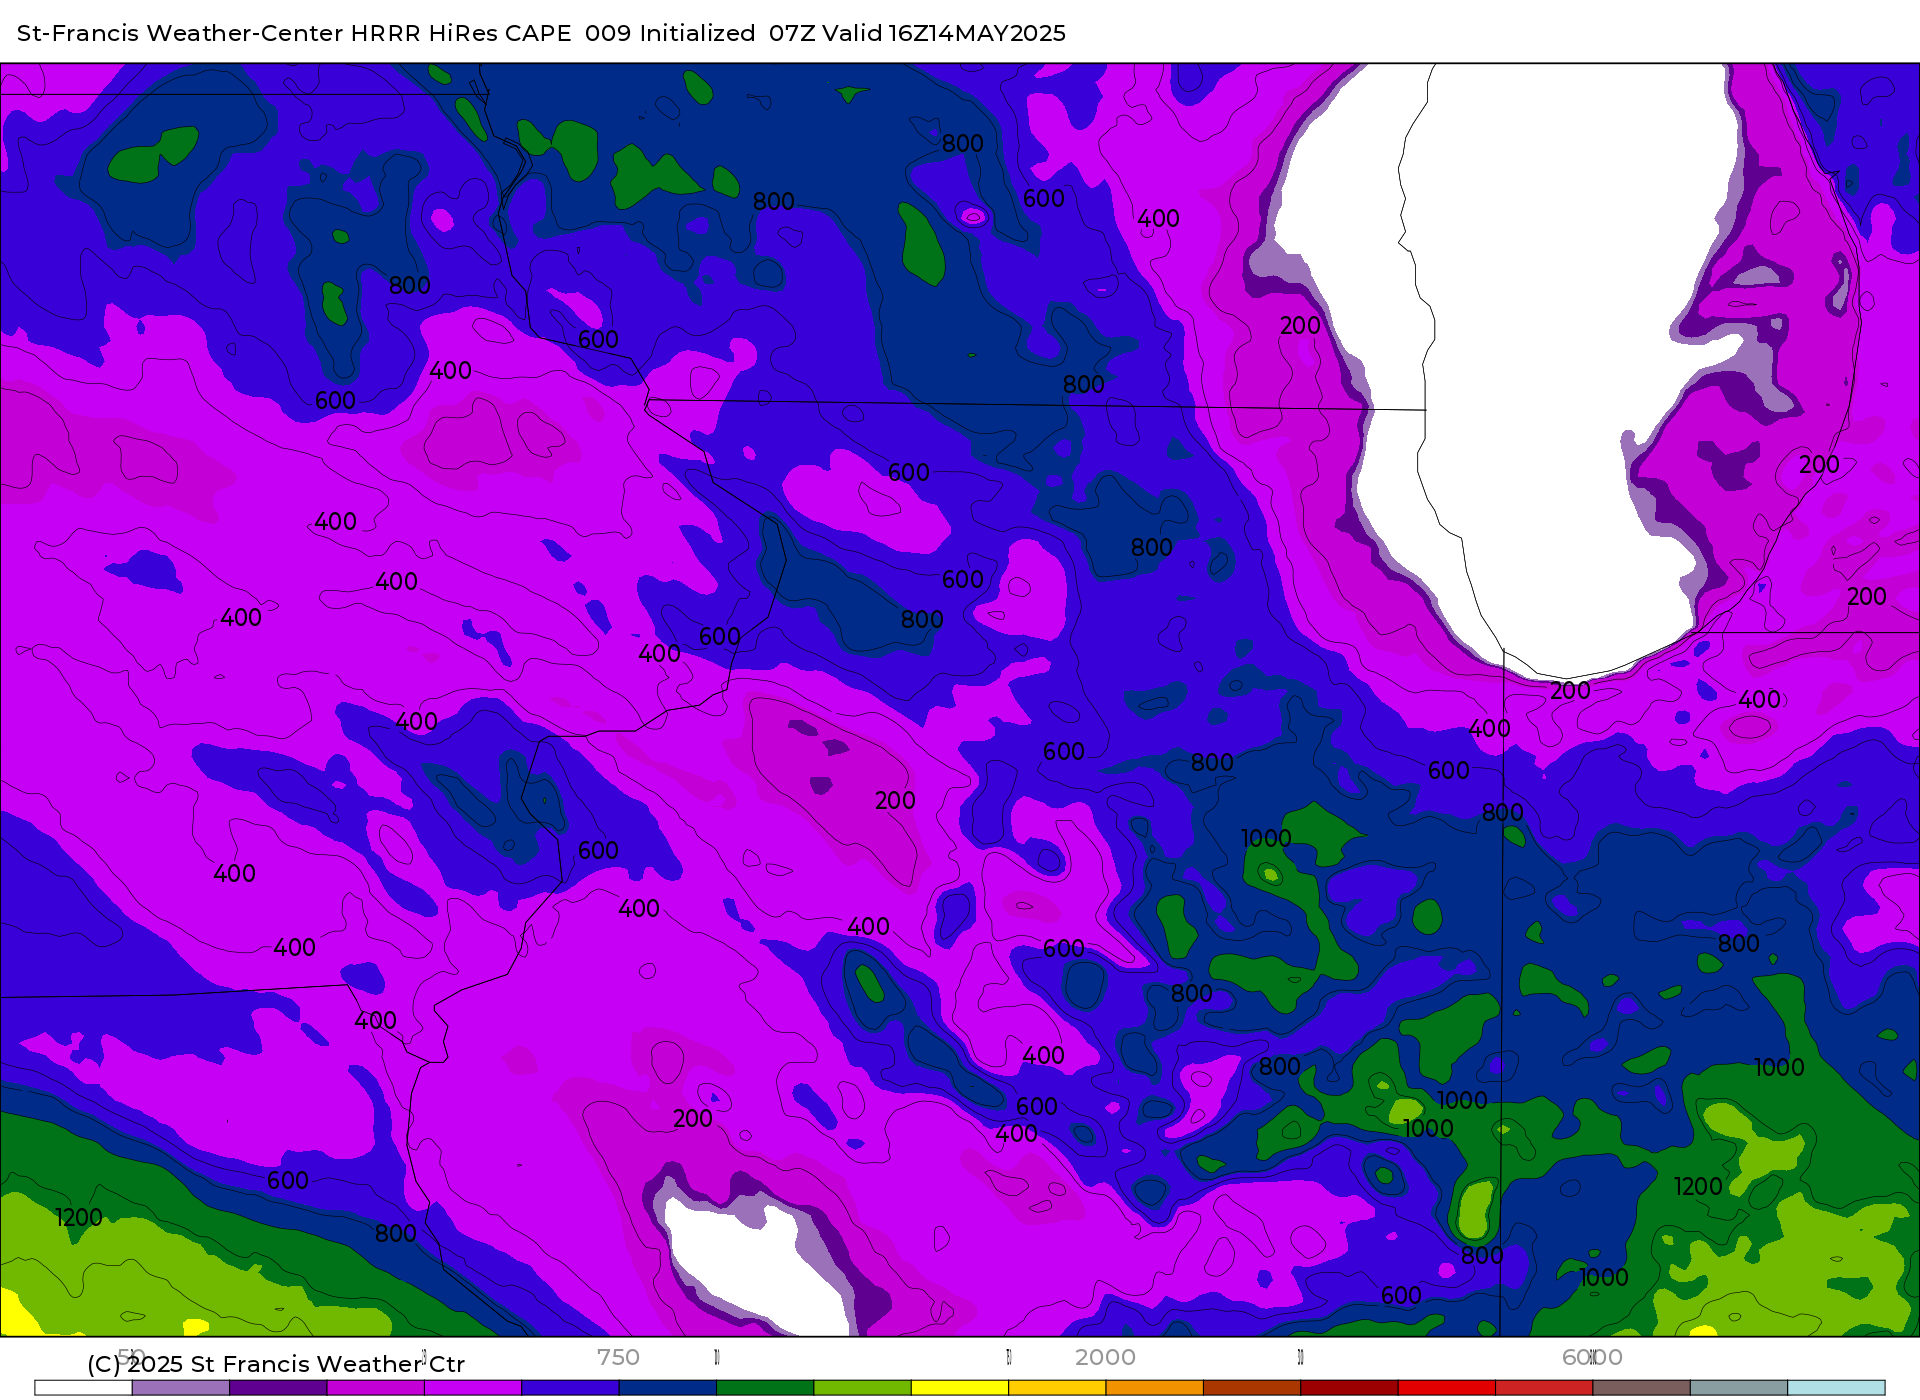Image resolution: width=1920 pixels, height=1400 pixels.
Task: Pick the gray-teal legend swatch
Action: pyautogui.click(x=1738, y=1388)
